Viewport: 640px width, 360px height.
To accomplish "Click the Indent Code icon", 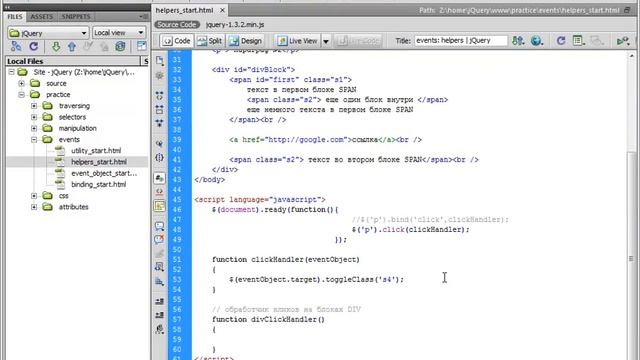I will (160, 302).
